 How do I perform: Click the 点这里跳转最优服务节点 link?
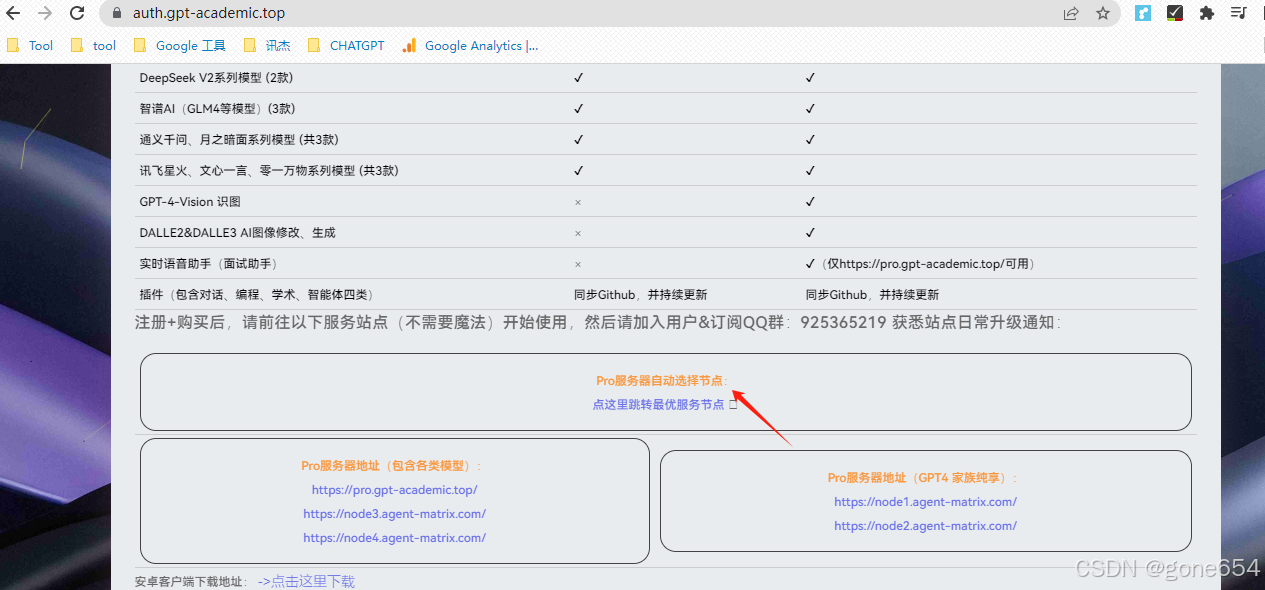point(658,404)
